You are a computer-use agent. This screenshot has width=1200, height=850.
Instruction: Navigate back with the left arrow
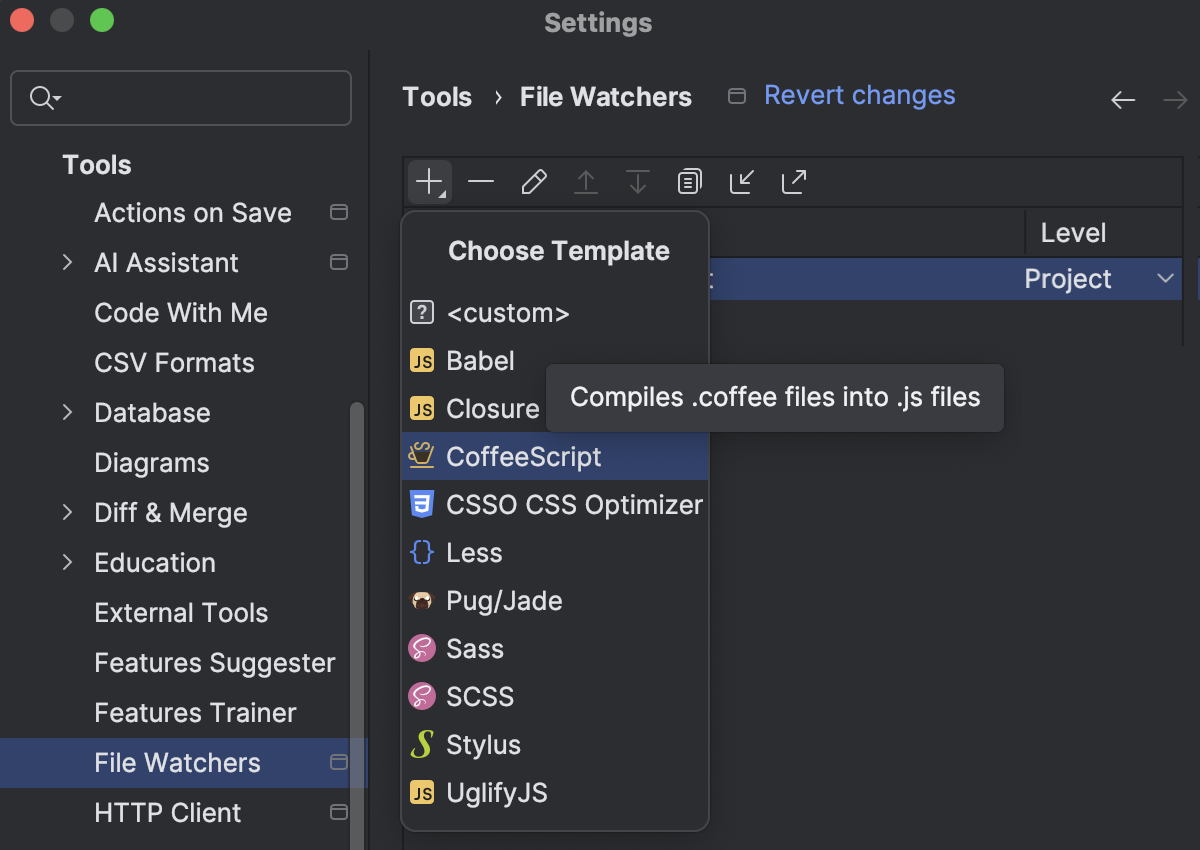point(1123,99)
